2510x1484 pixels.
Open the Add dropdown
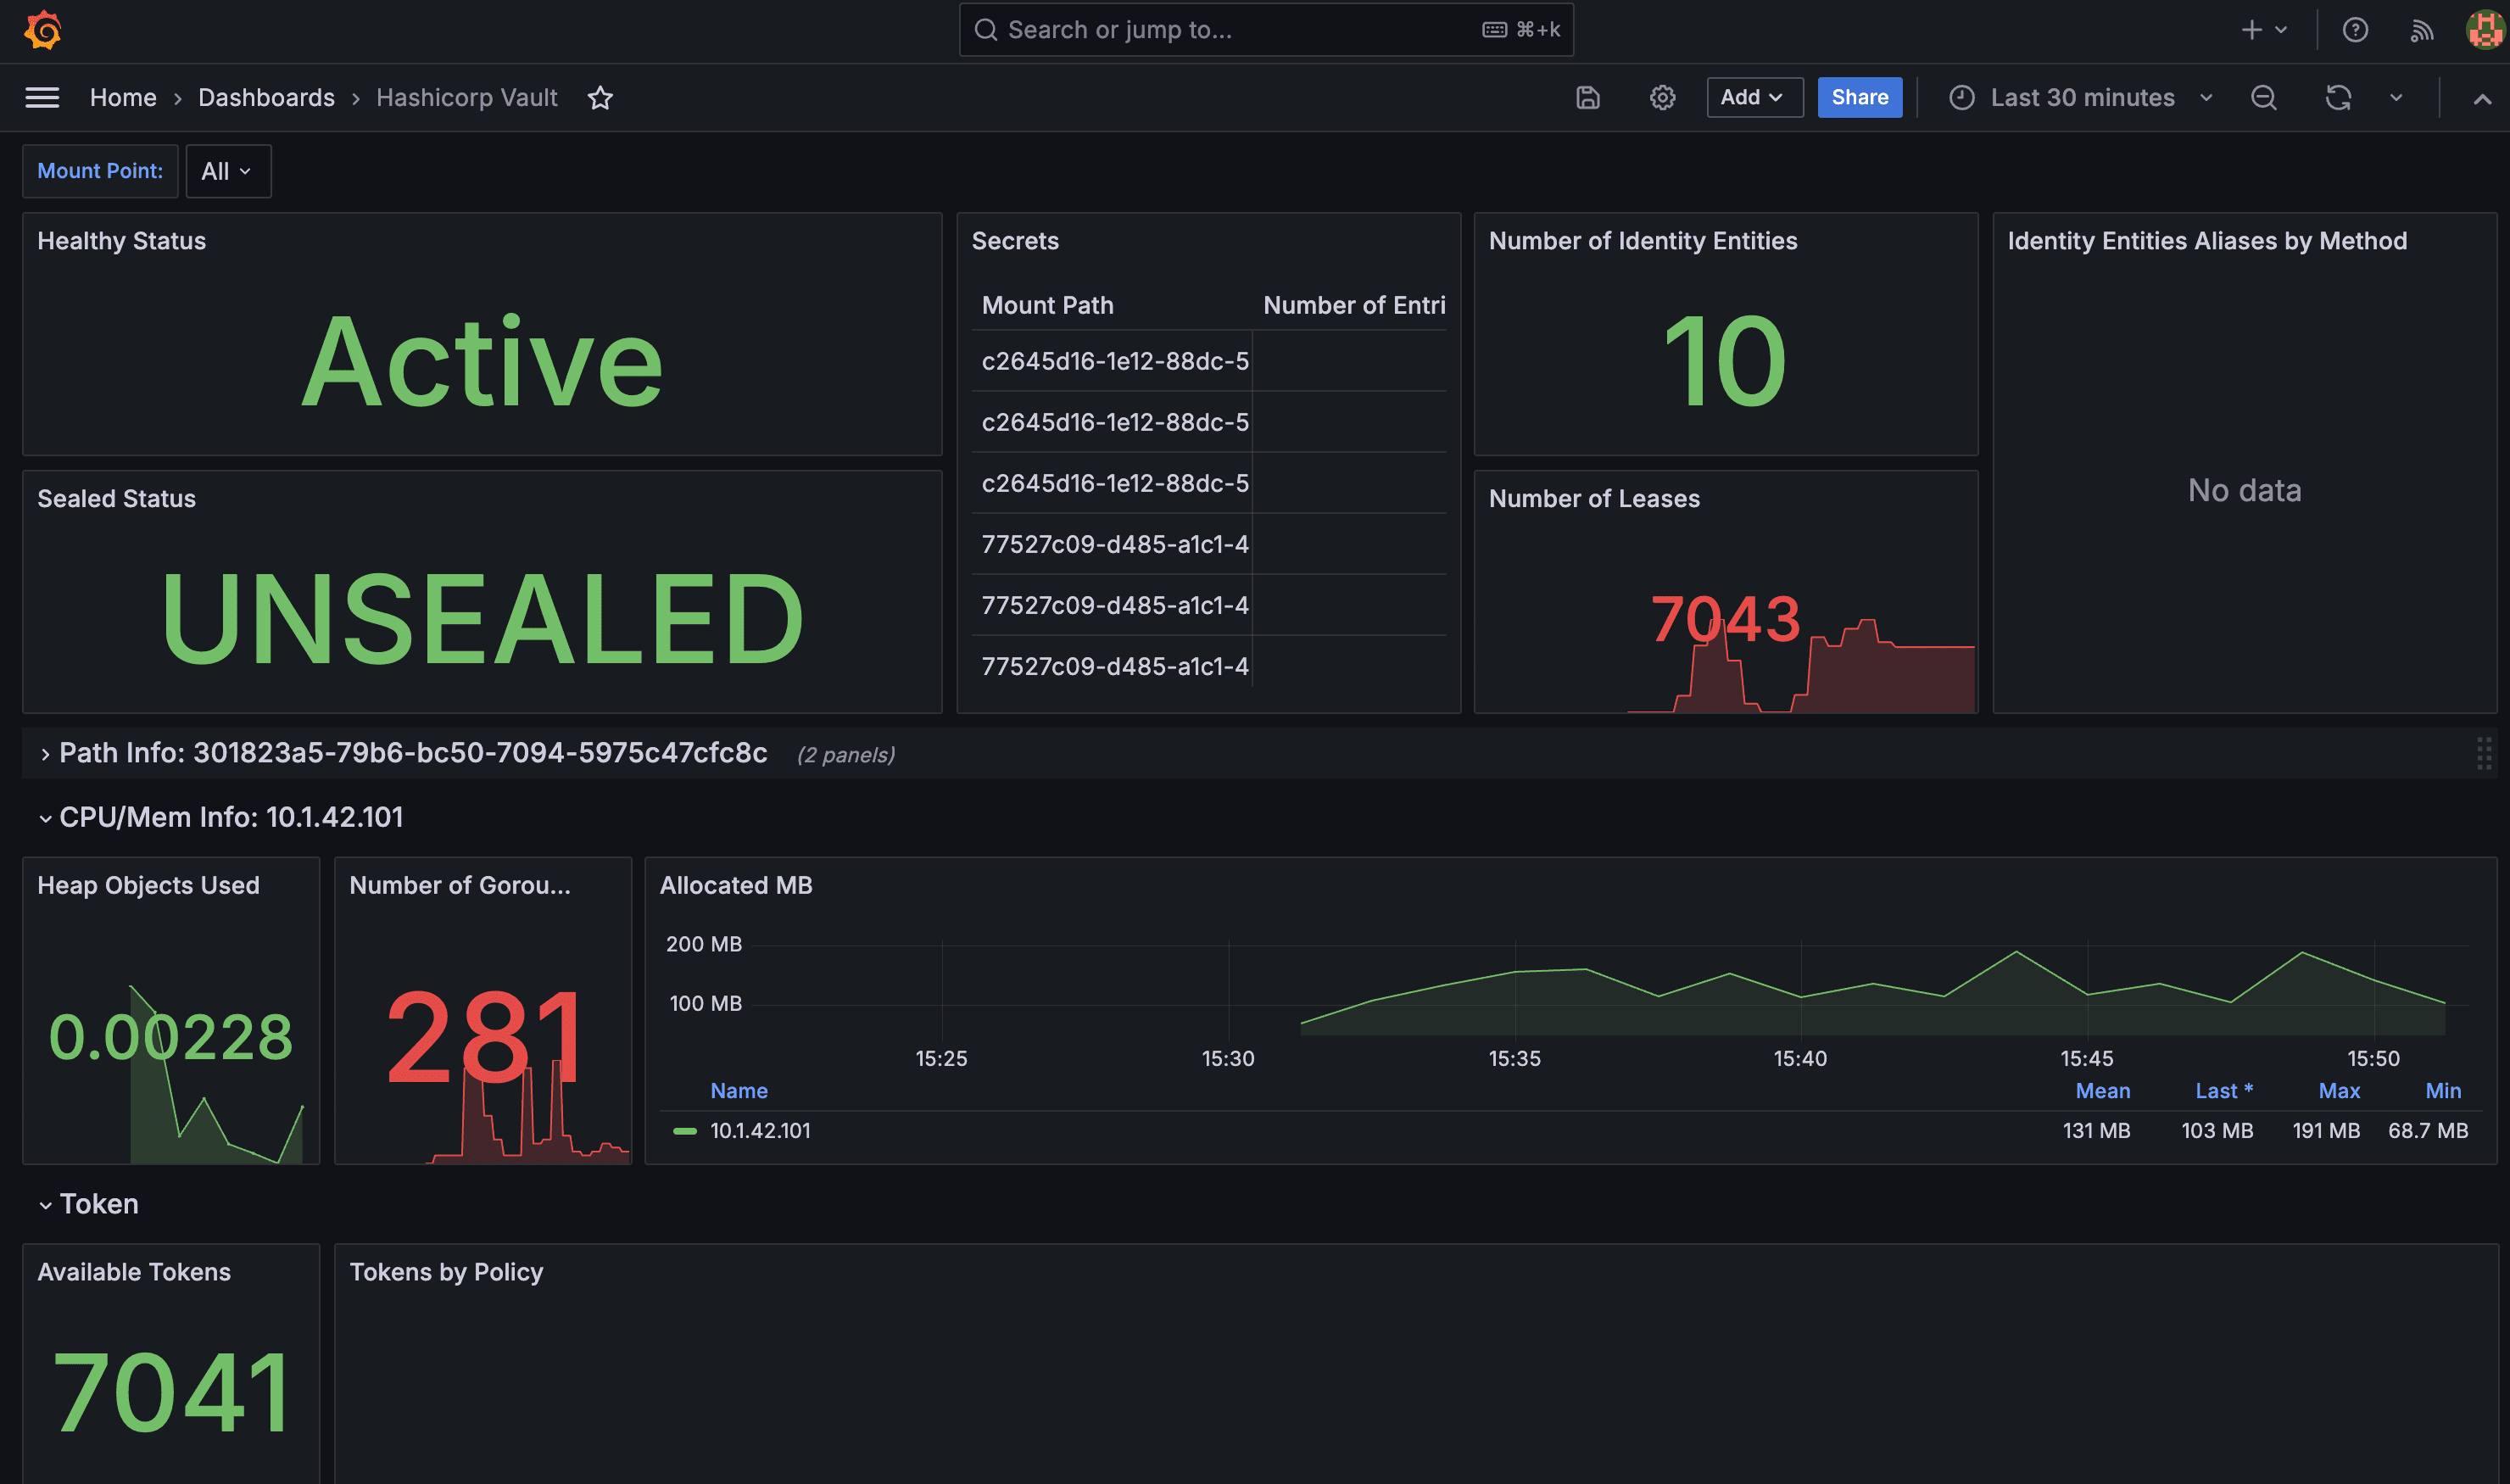[x=1754, y=97]
